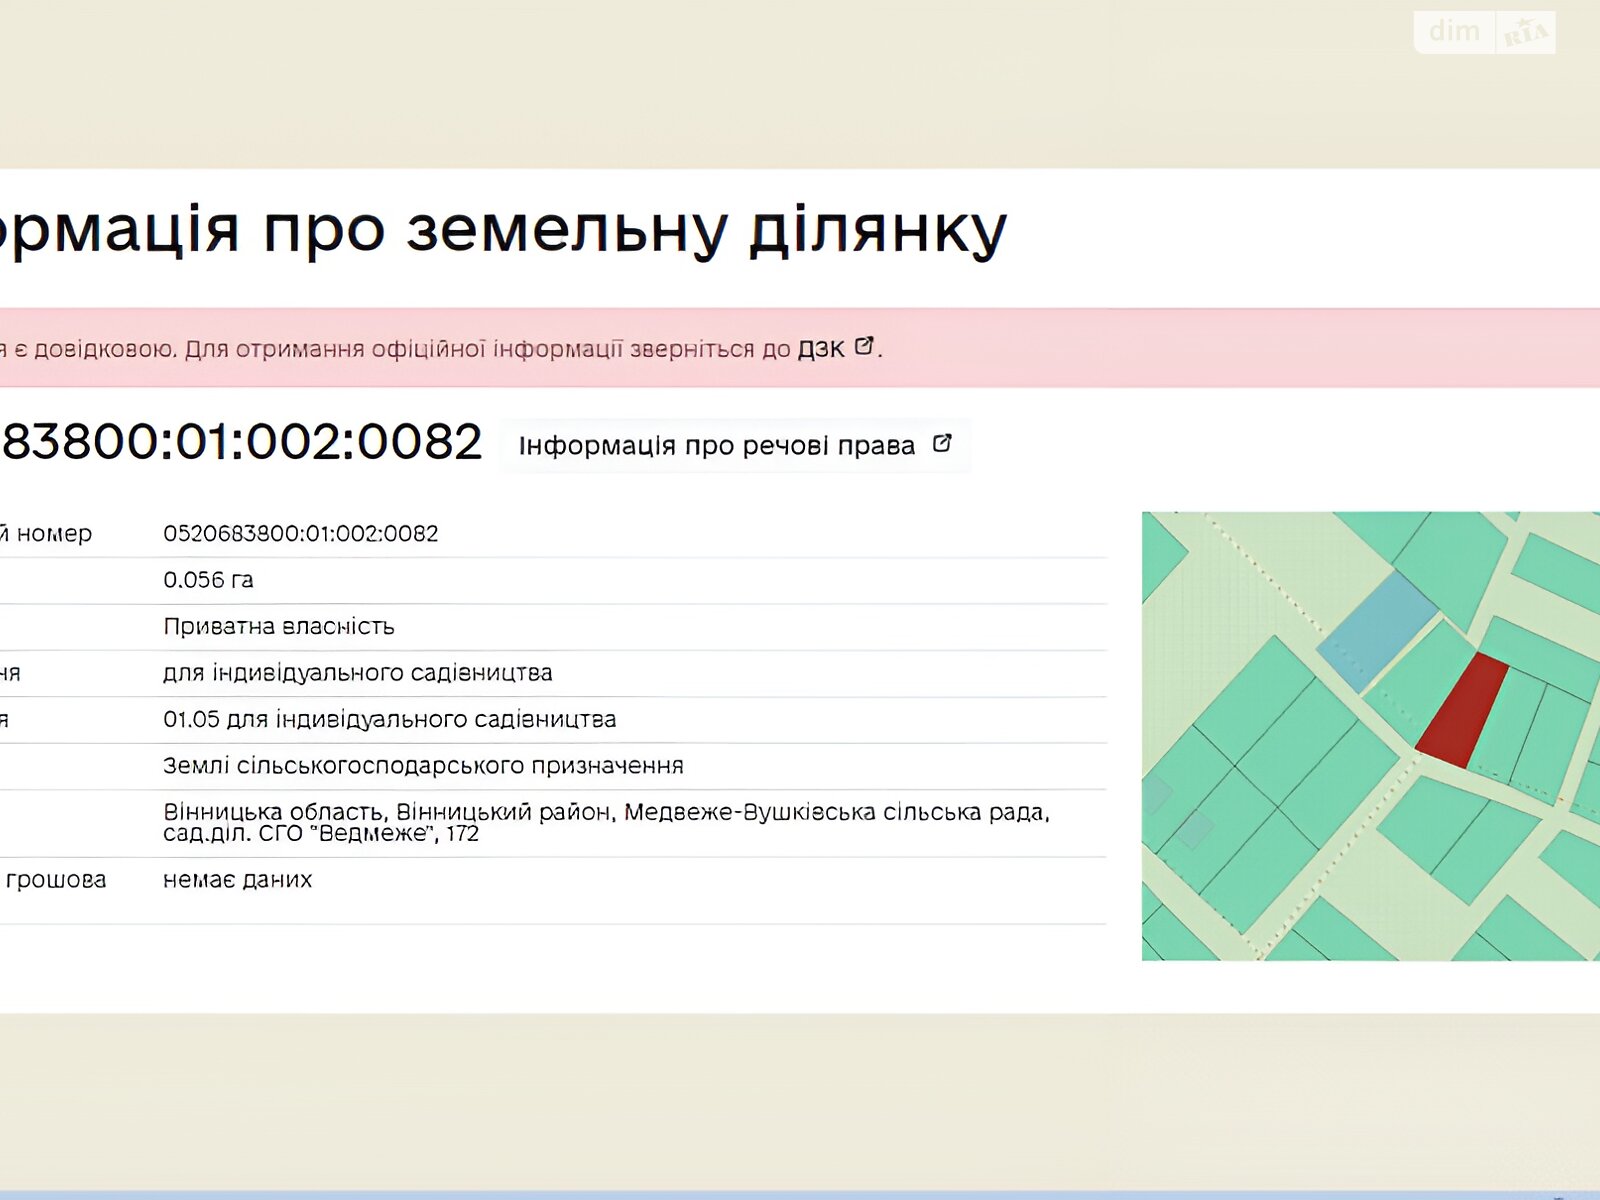The width and height of the screenshot is (1600, 1200).
Task: Click Землі сільськогосподарського призначення category text
Action: [423, 766]
